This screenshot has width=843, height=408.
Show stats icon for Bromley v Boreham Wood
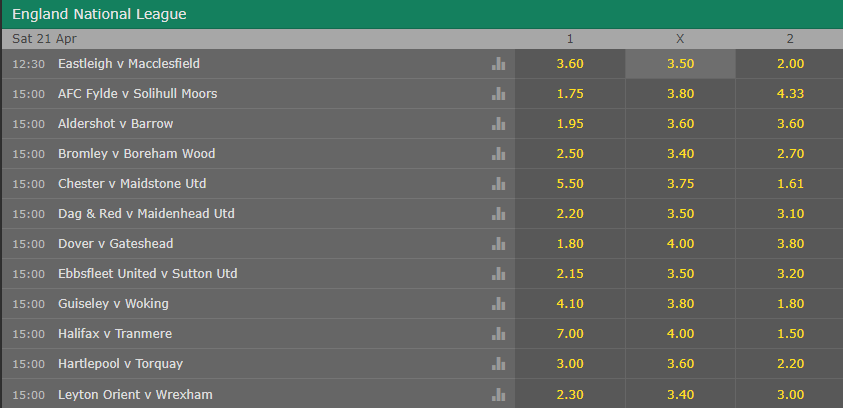[x=498, y=154]
